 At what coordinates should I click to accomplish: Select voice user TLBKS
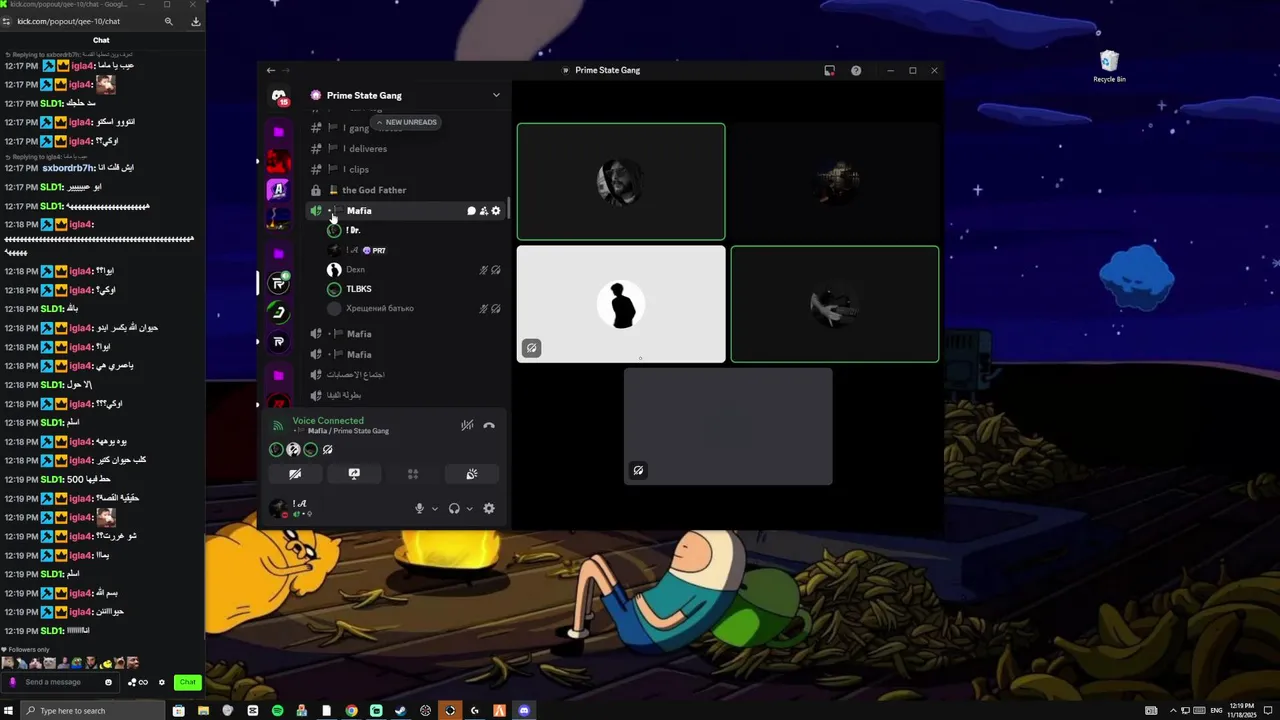pos(414,289)
